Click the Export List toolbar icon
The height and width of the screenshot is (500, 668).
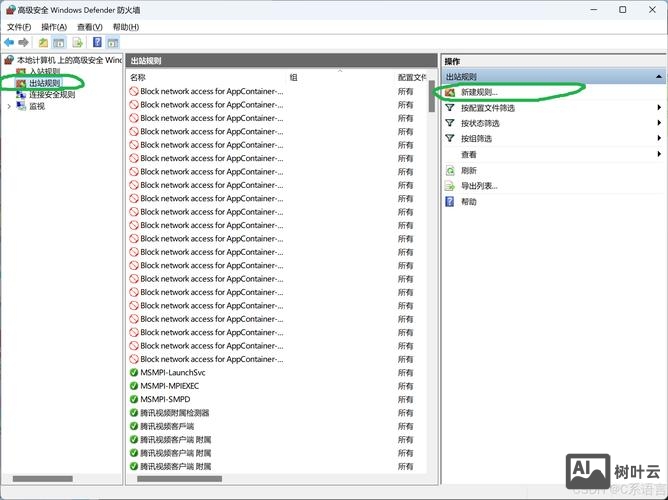[77, 42]
